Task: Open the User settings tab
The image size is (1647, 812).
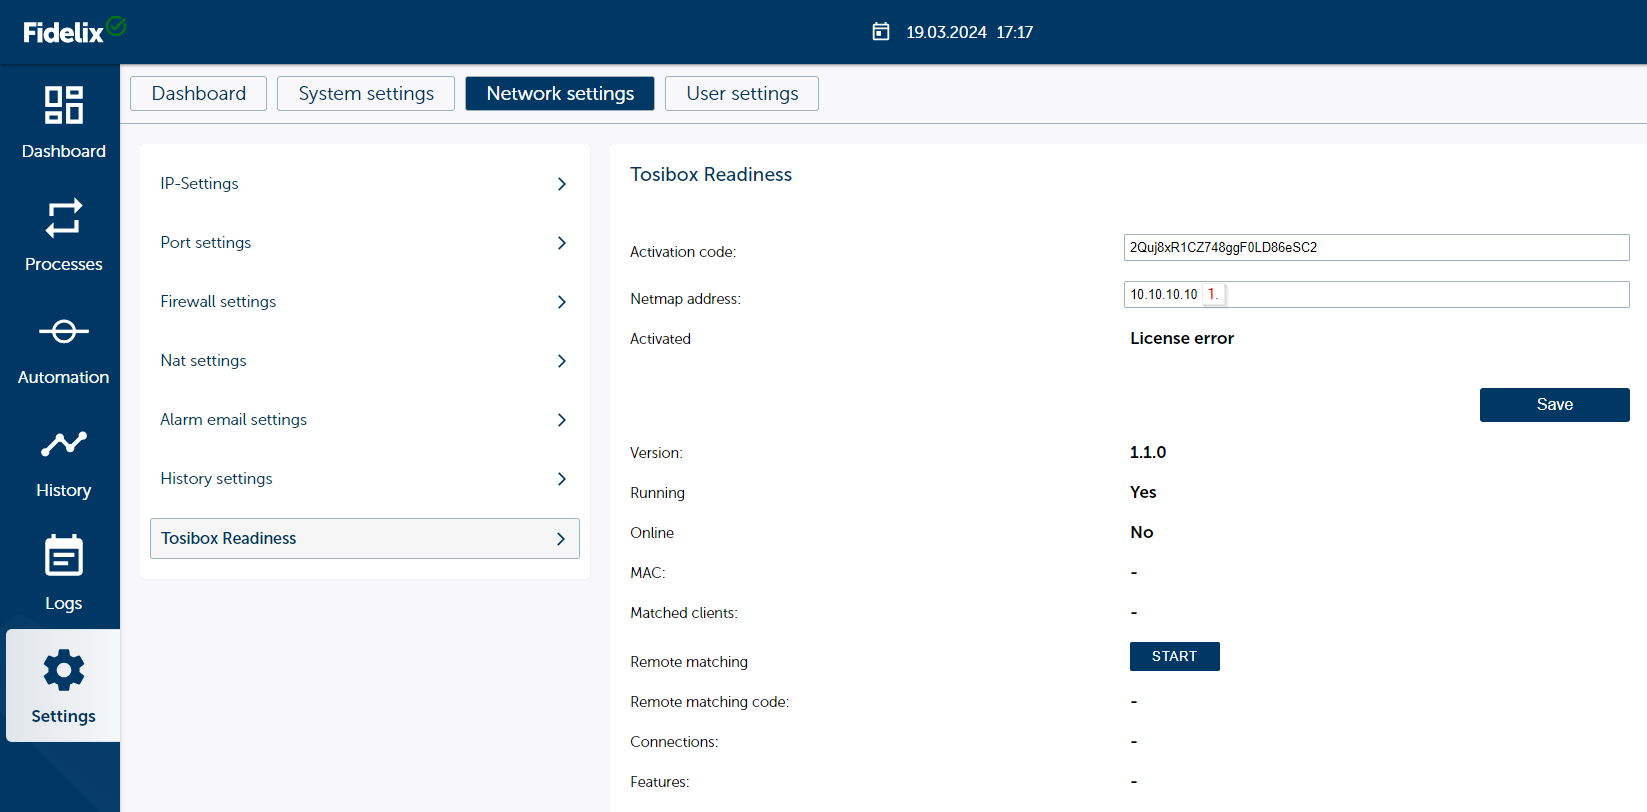Action: (x=742, y=93)
